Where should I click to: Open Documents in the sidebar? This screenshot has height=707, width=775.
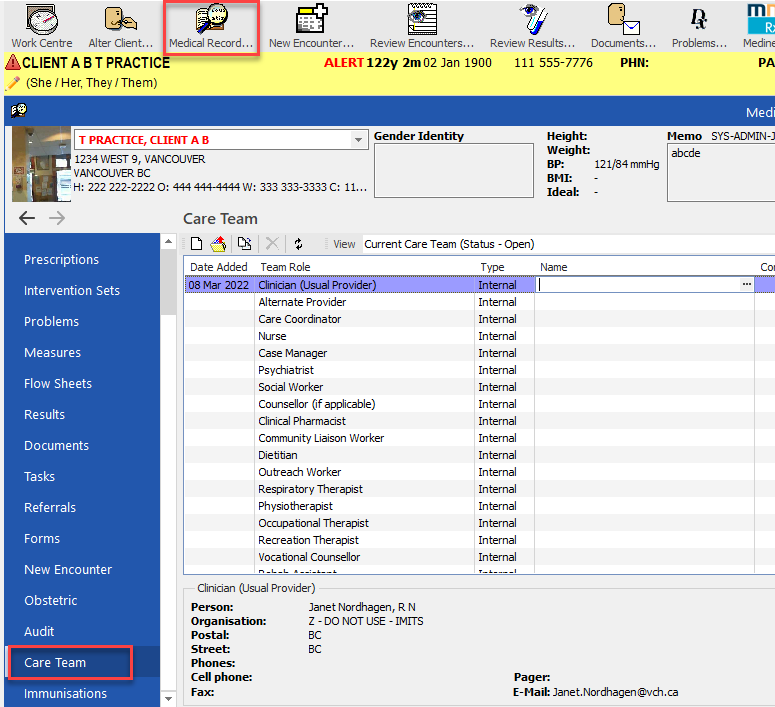tap(56, 445)
